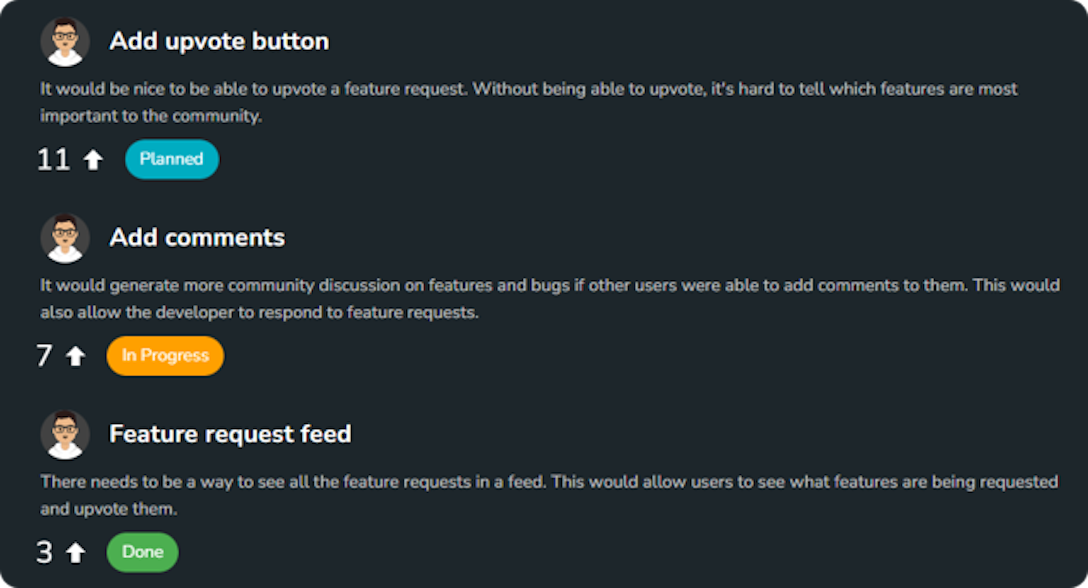
Task: Open the Add upvote button title
Action: (219, 41)
